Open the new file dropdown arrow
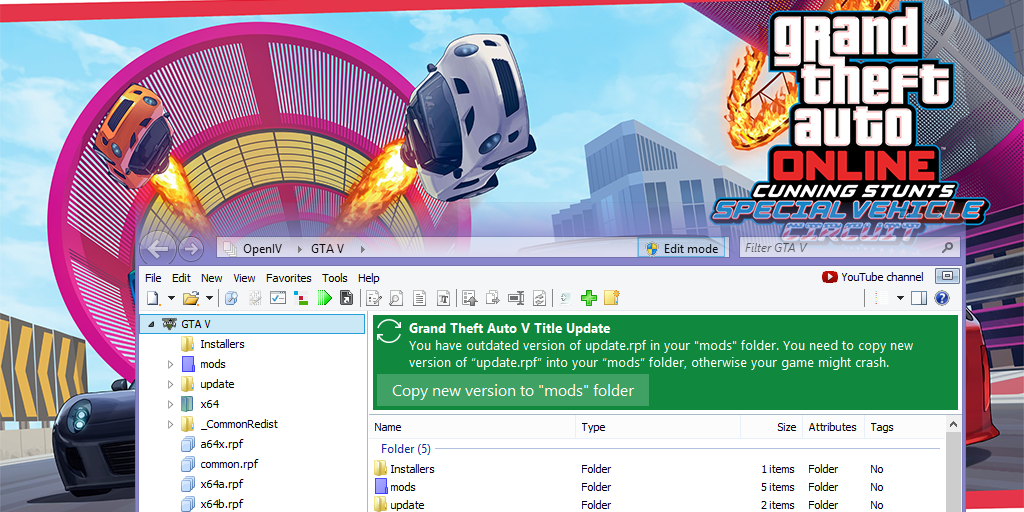The width and height of the screenshot is (1024, 512). tap(172, 298)
